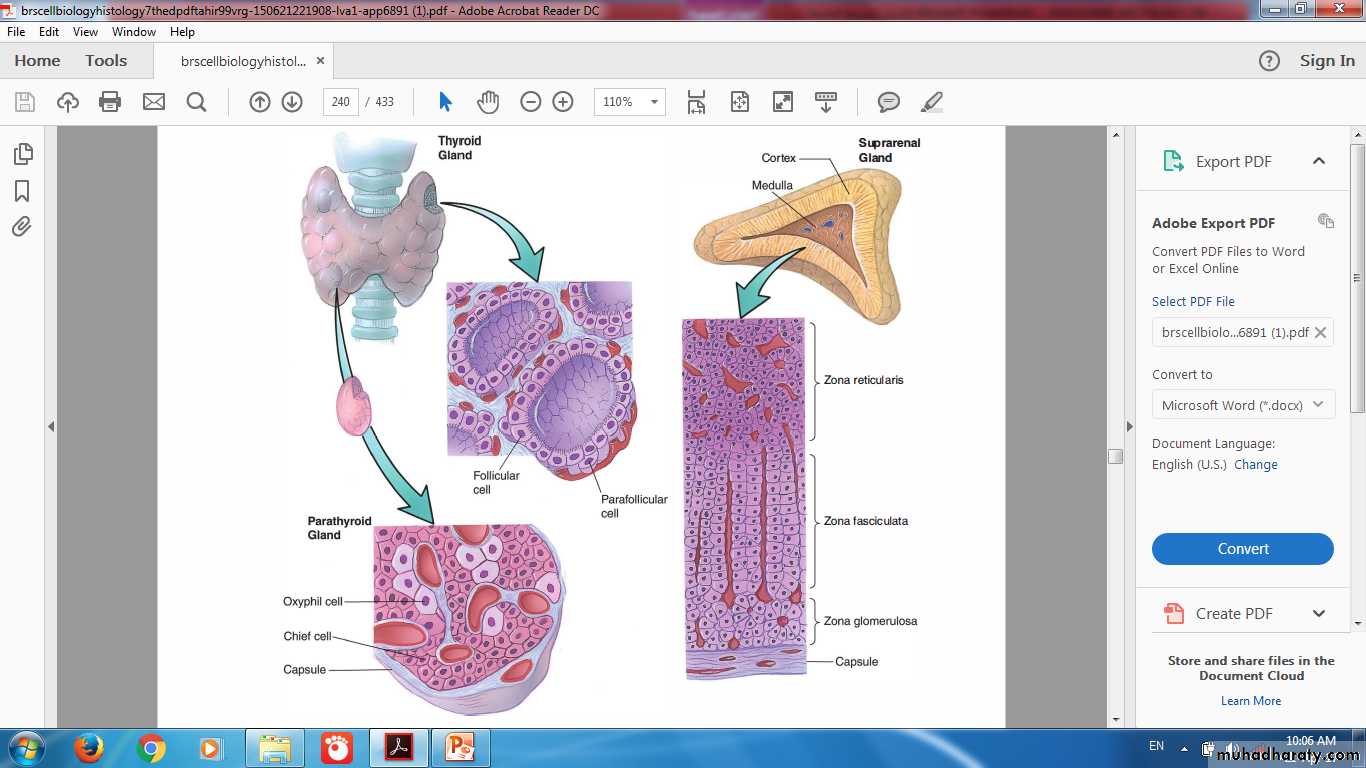This screenshot has height=768, width=1366.
Task: Select the Hand pan tool
Action: 487,102
